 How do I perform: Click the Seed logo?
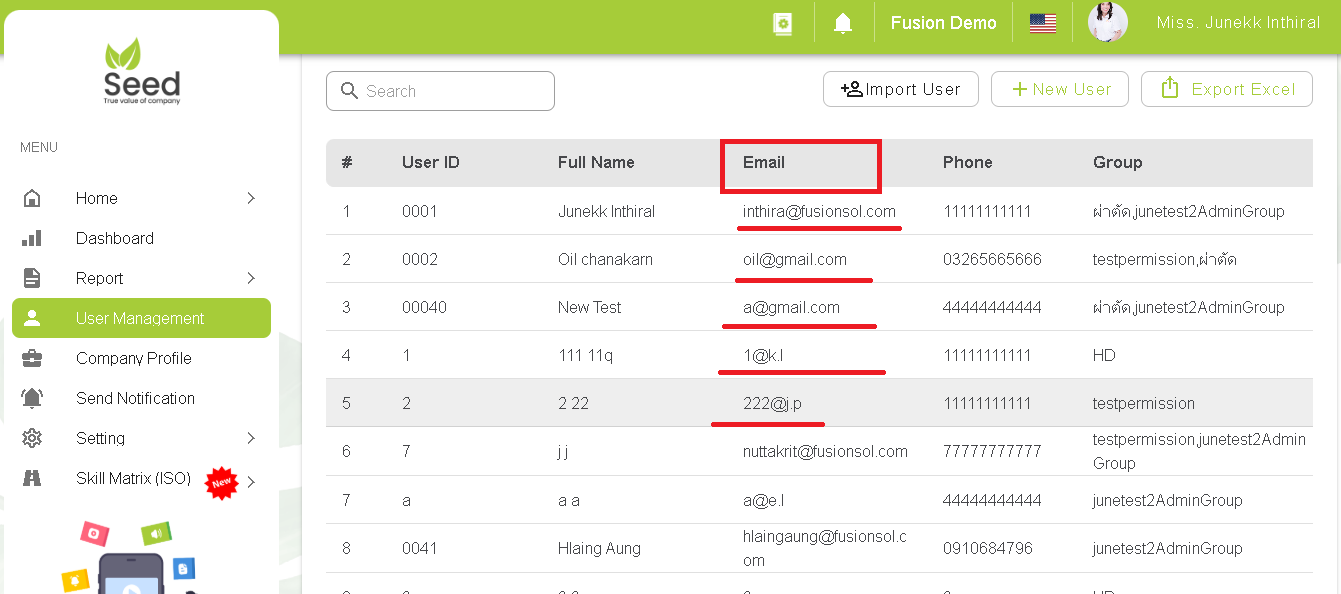(140, 70)
